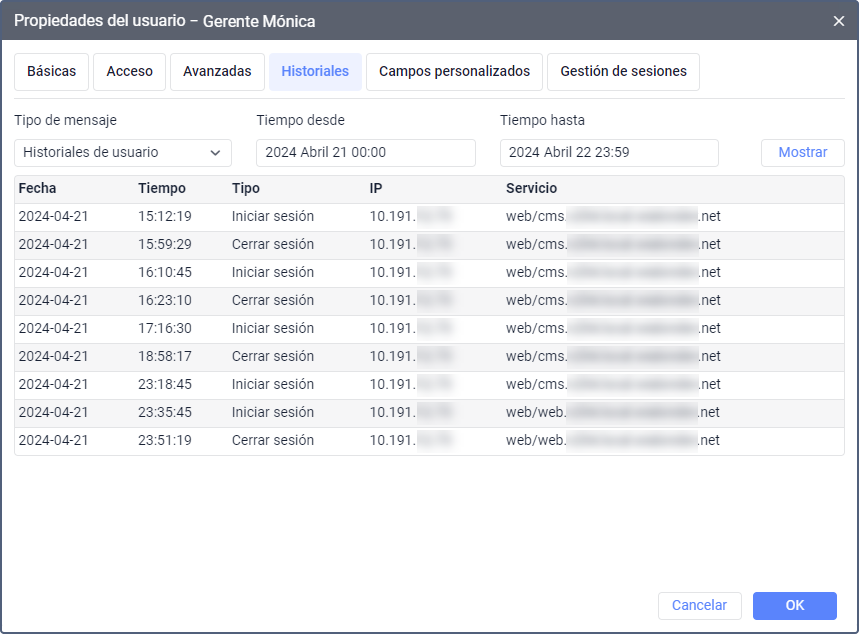Viewport: 859px width, 634px height.
Task: Click the Cancelar button
Action: [x=699, y=606]
